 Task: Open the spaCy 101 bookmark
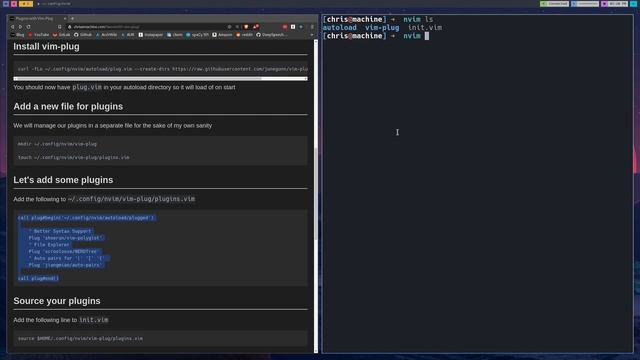[x=198, y=35]
